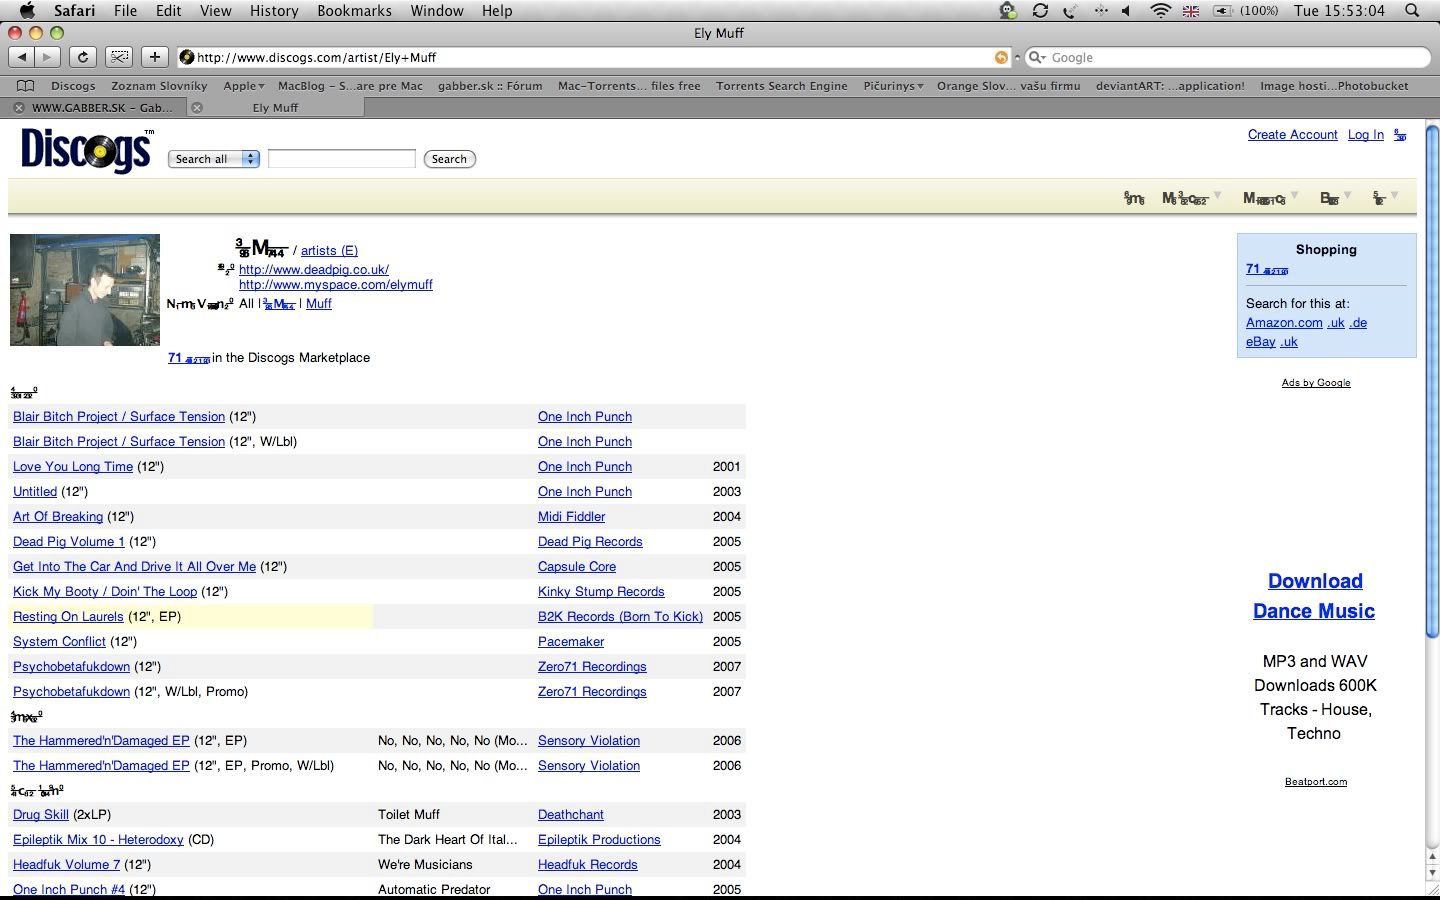Open the Deathchant label link

tap(571, 815)
